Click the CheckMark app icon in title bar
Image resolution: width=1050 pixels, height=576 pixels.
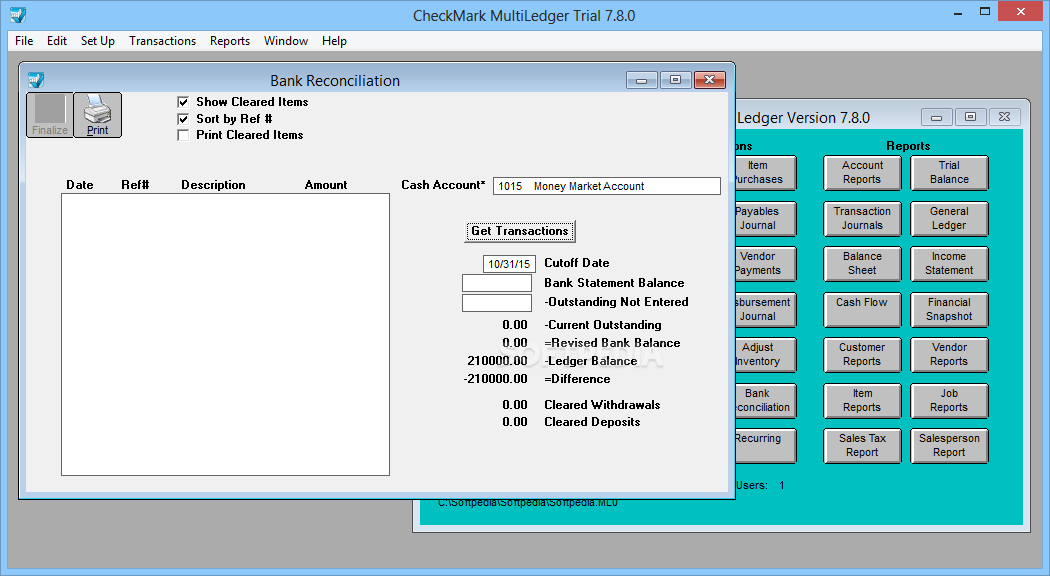(18, 14)
